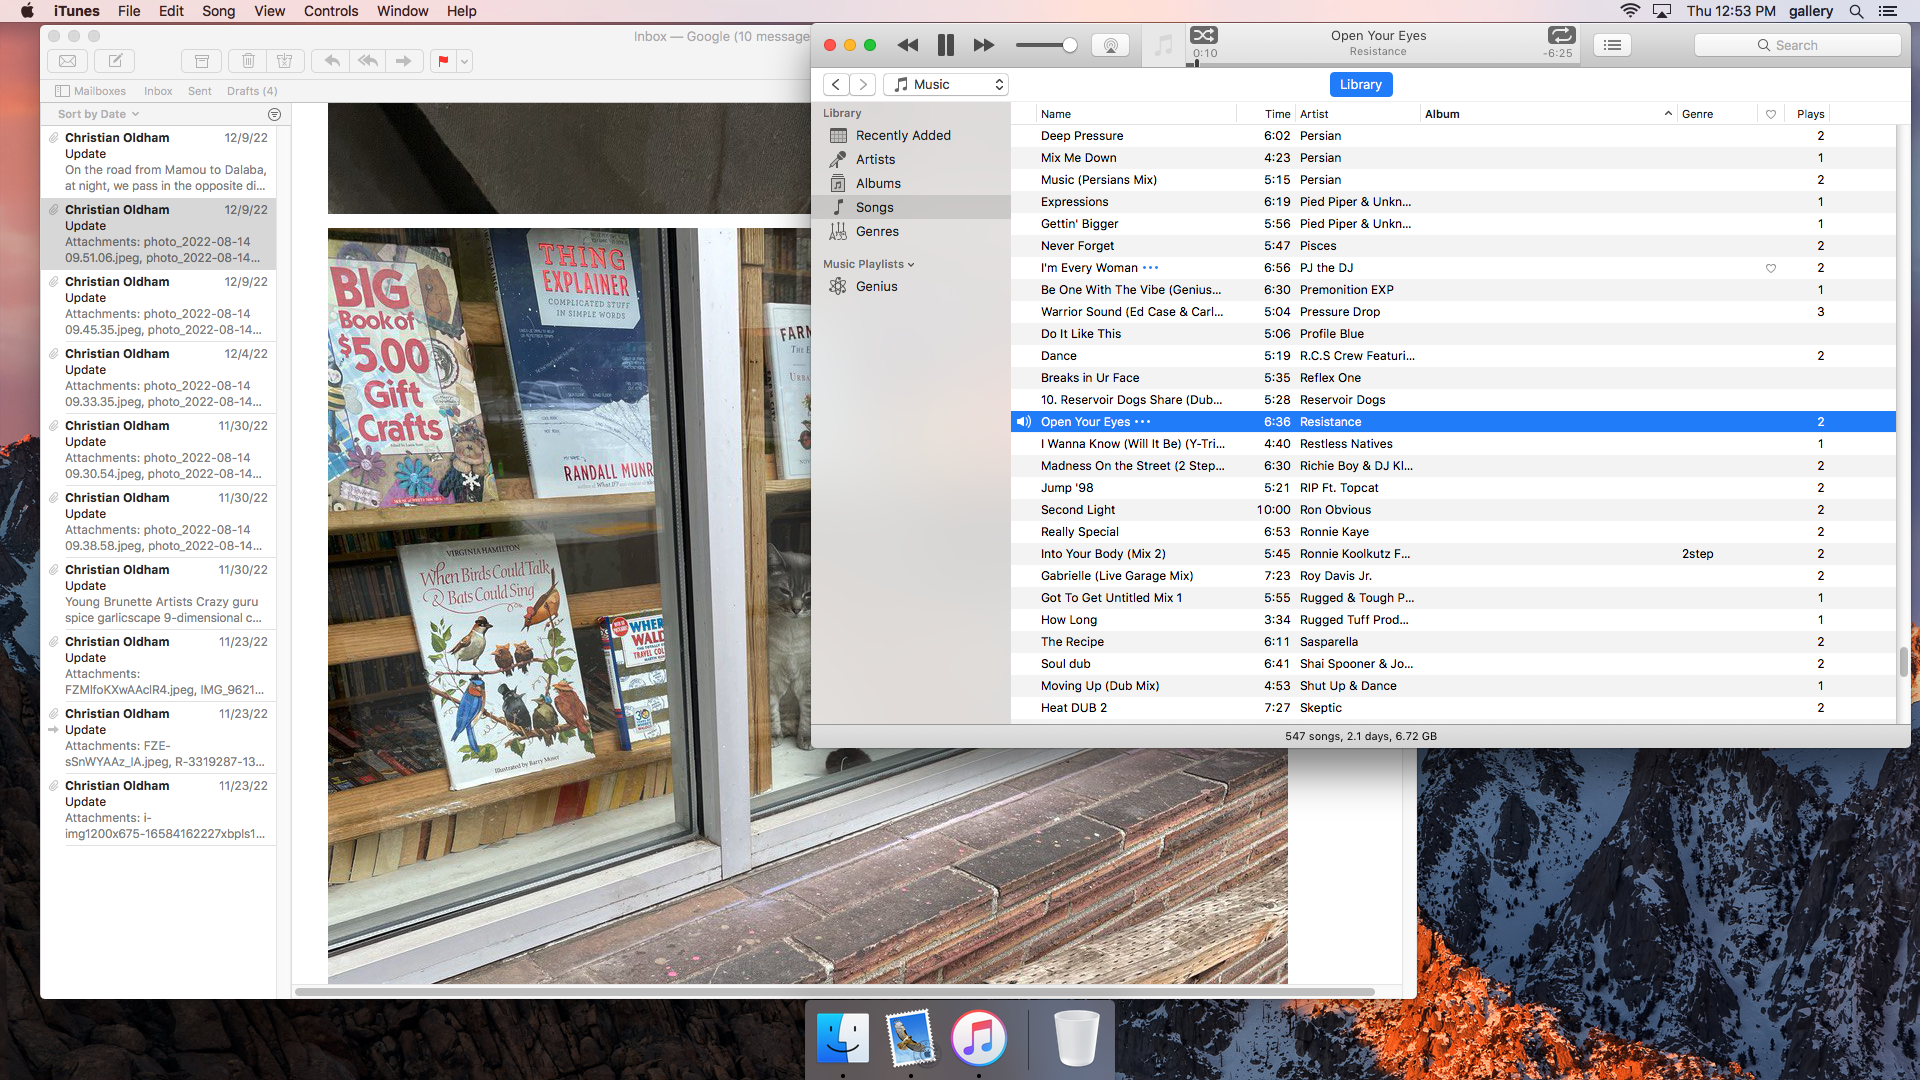The width and height of the screenshot is (1920, 1080).
Task: Open the 12/4/22 Christian Oldham email
Action: coord(159,378)
